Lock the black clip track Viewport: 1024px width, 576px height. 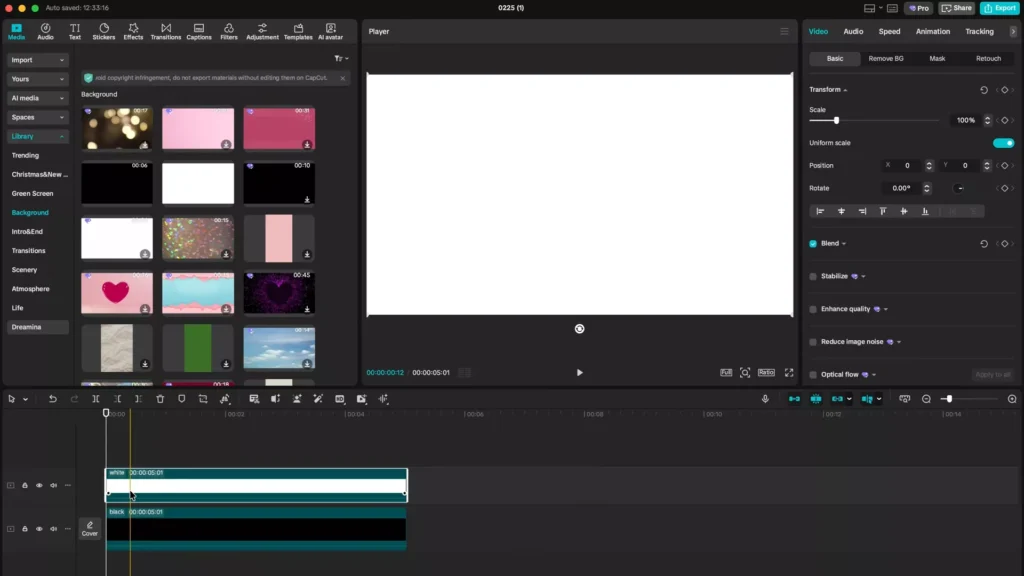(25, 529)
